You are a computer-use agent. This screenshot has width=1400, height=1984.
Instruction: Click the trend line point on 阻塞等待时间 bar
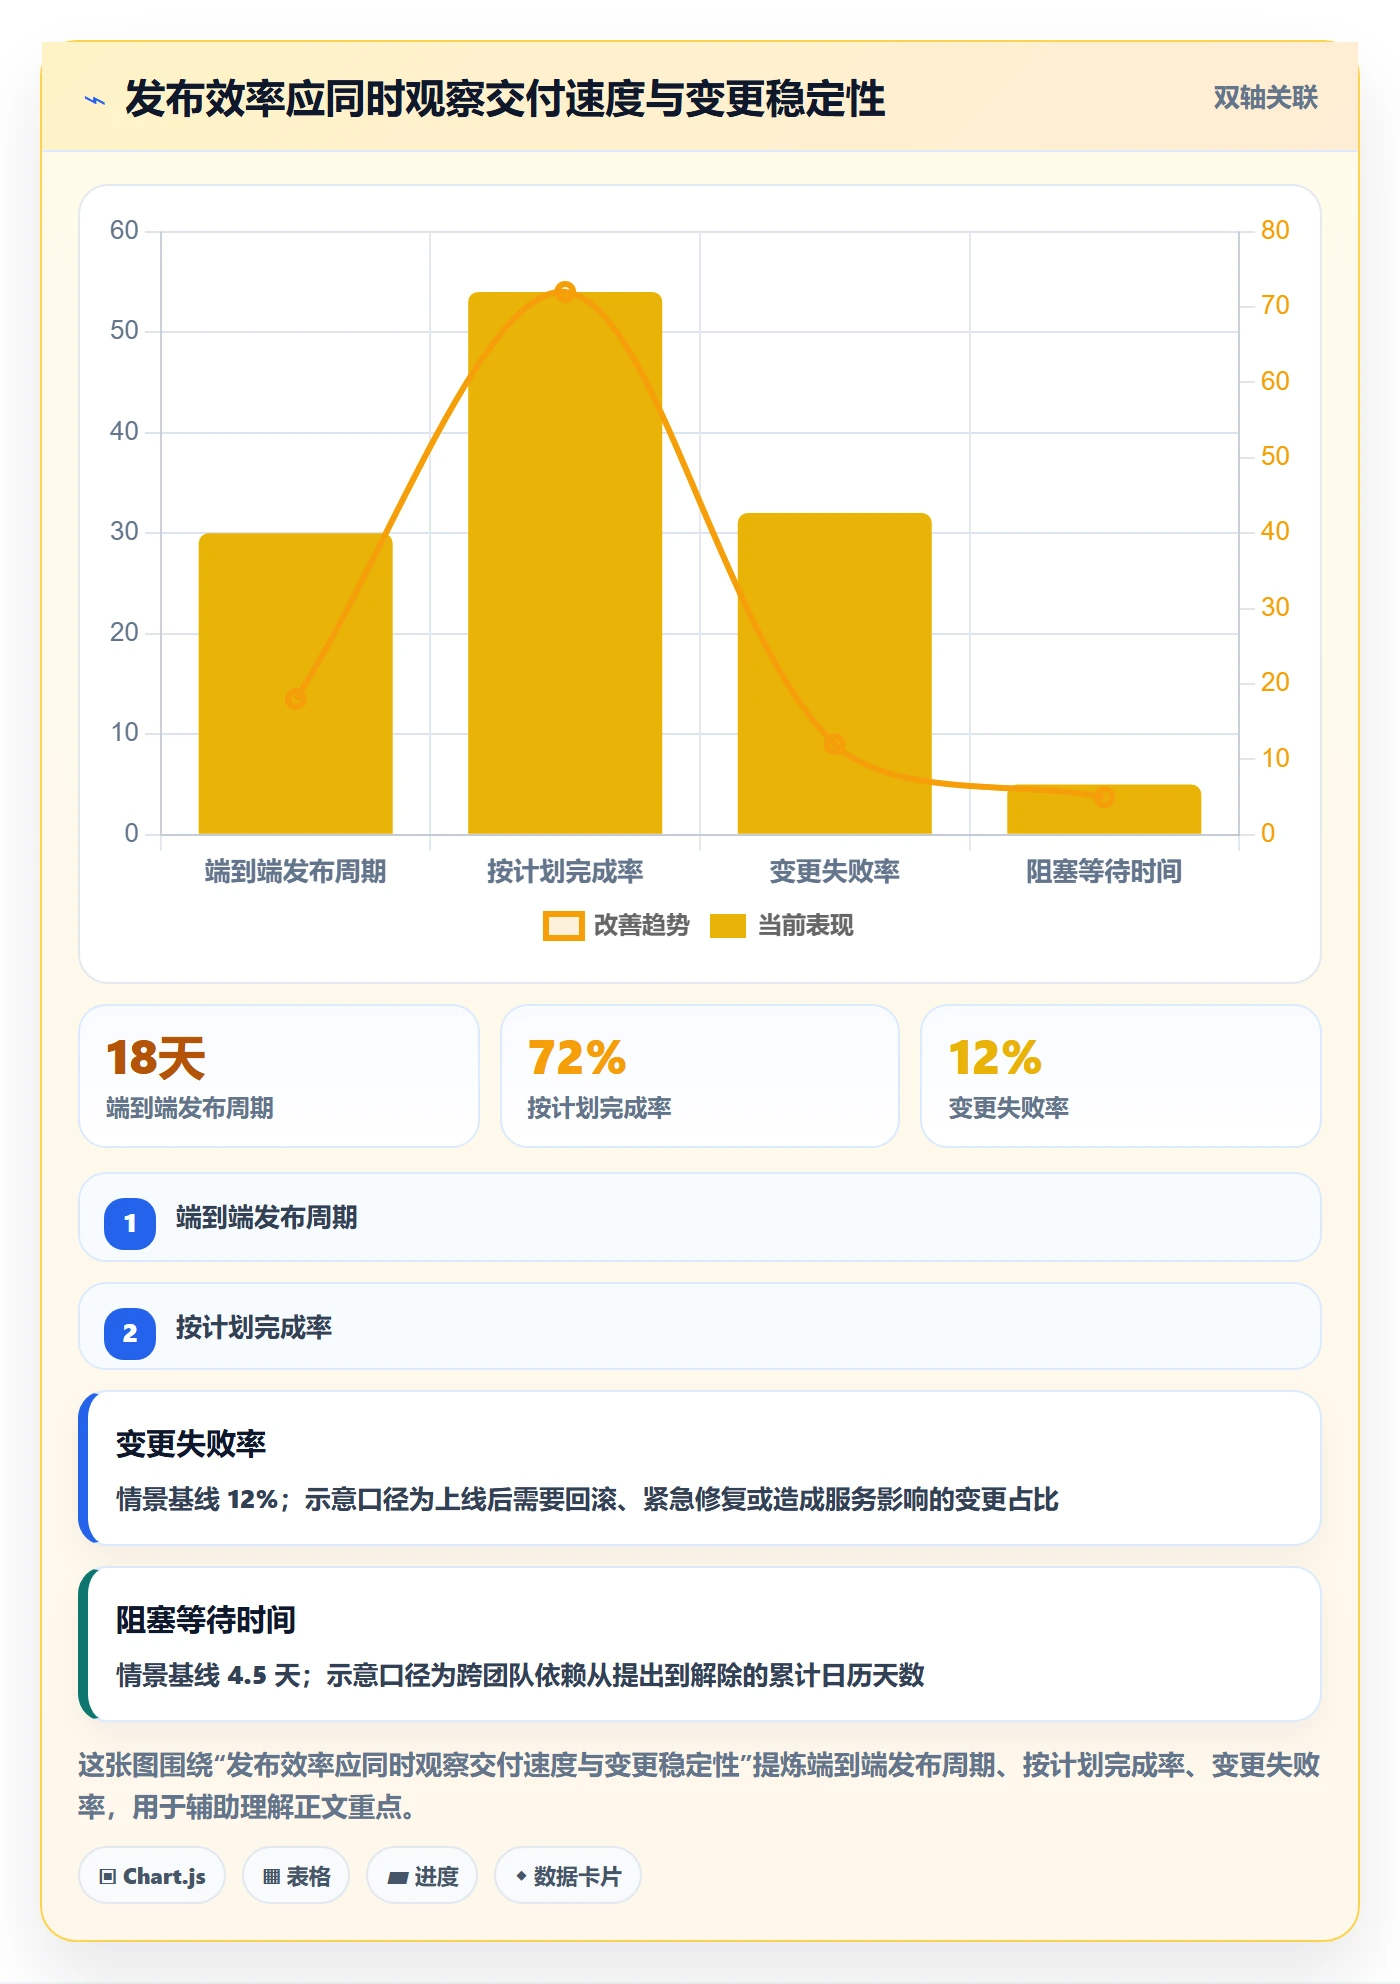coord(1104,796)
